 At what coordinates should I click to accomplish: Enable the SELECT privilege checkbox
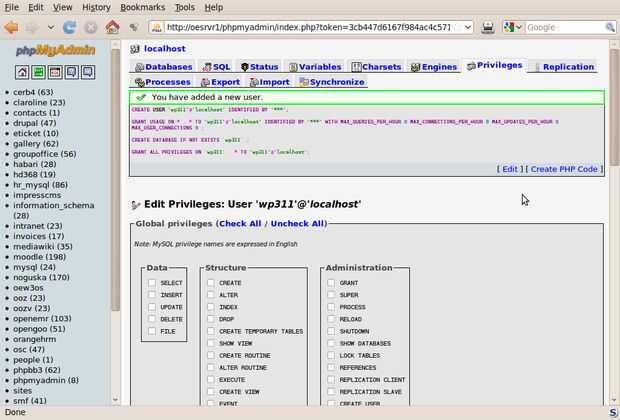(152, 283)
